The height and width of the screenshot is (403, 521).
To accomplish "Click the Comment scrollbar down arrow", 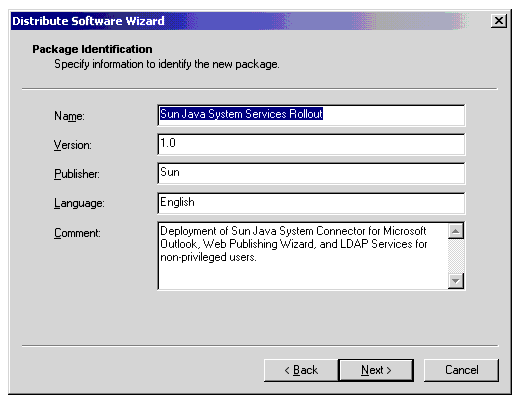I will pyautogui.click(x=456, y=281).
